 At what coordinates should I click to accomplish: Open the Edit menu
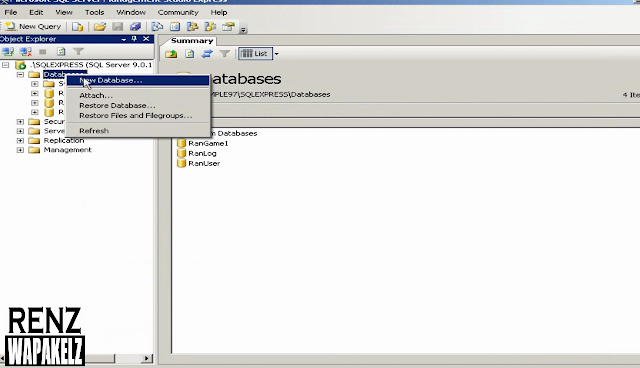[36, 12]
